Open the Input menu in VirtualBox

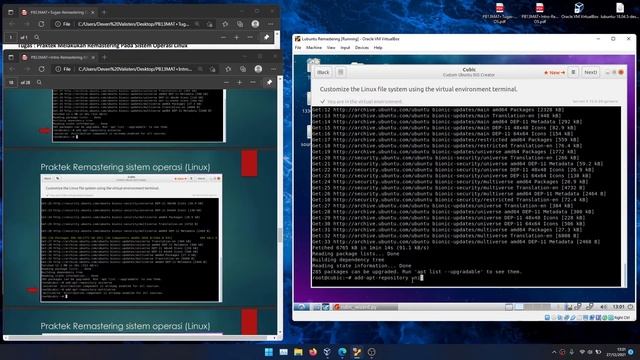[345, 48]
